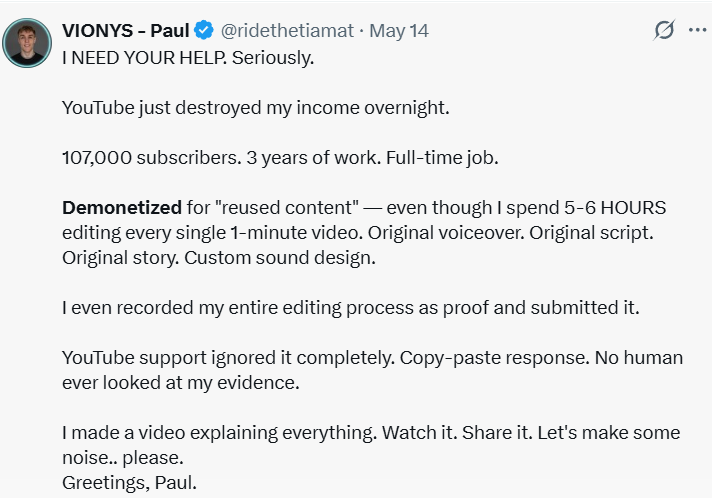Open the May 14 timestamp link

pyautogui.click(x=399, y=31)
